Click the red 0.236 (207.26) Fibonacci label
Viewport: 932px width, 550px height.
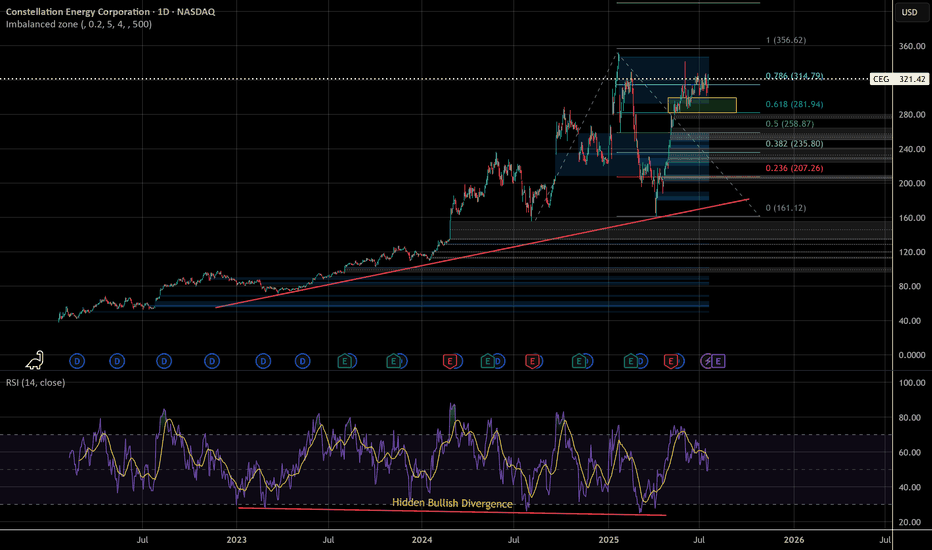(x=794, y=168)
